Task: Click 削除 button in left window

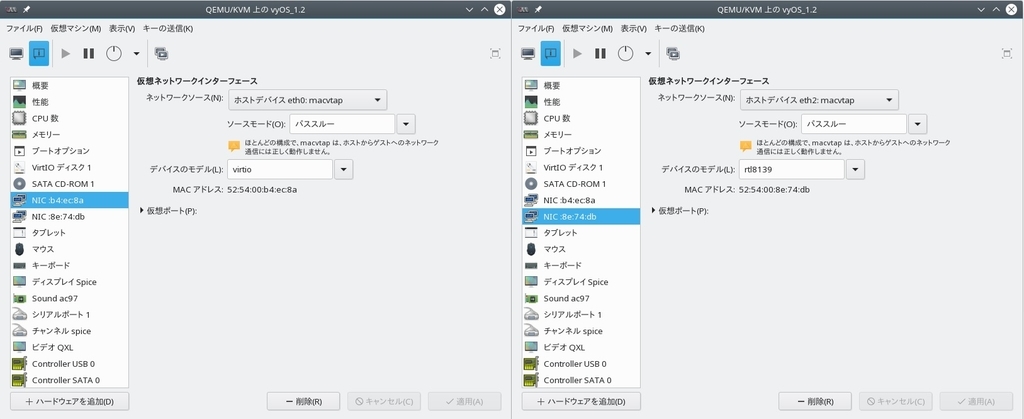Action: click(304, 401)
